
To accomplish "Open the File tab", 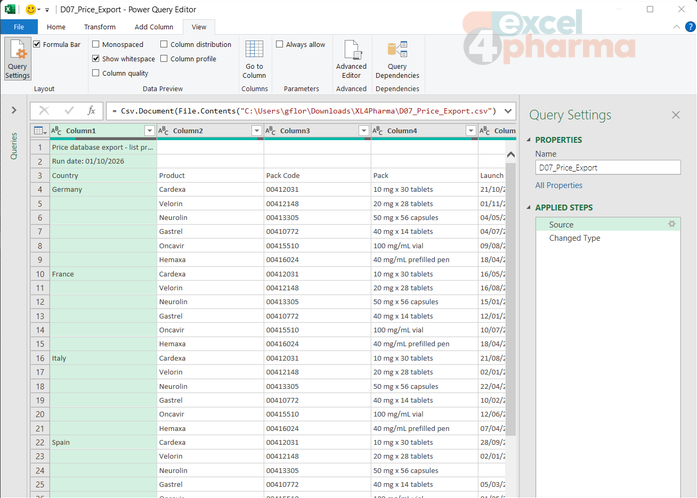I will [19, 27].
